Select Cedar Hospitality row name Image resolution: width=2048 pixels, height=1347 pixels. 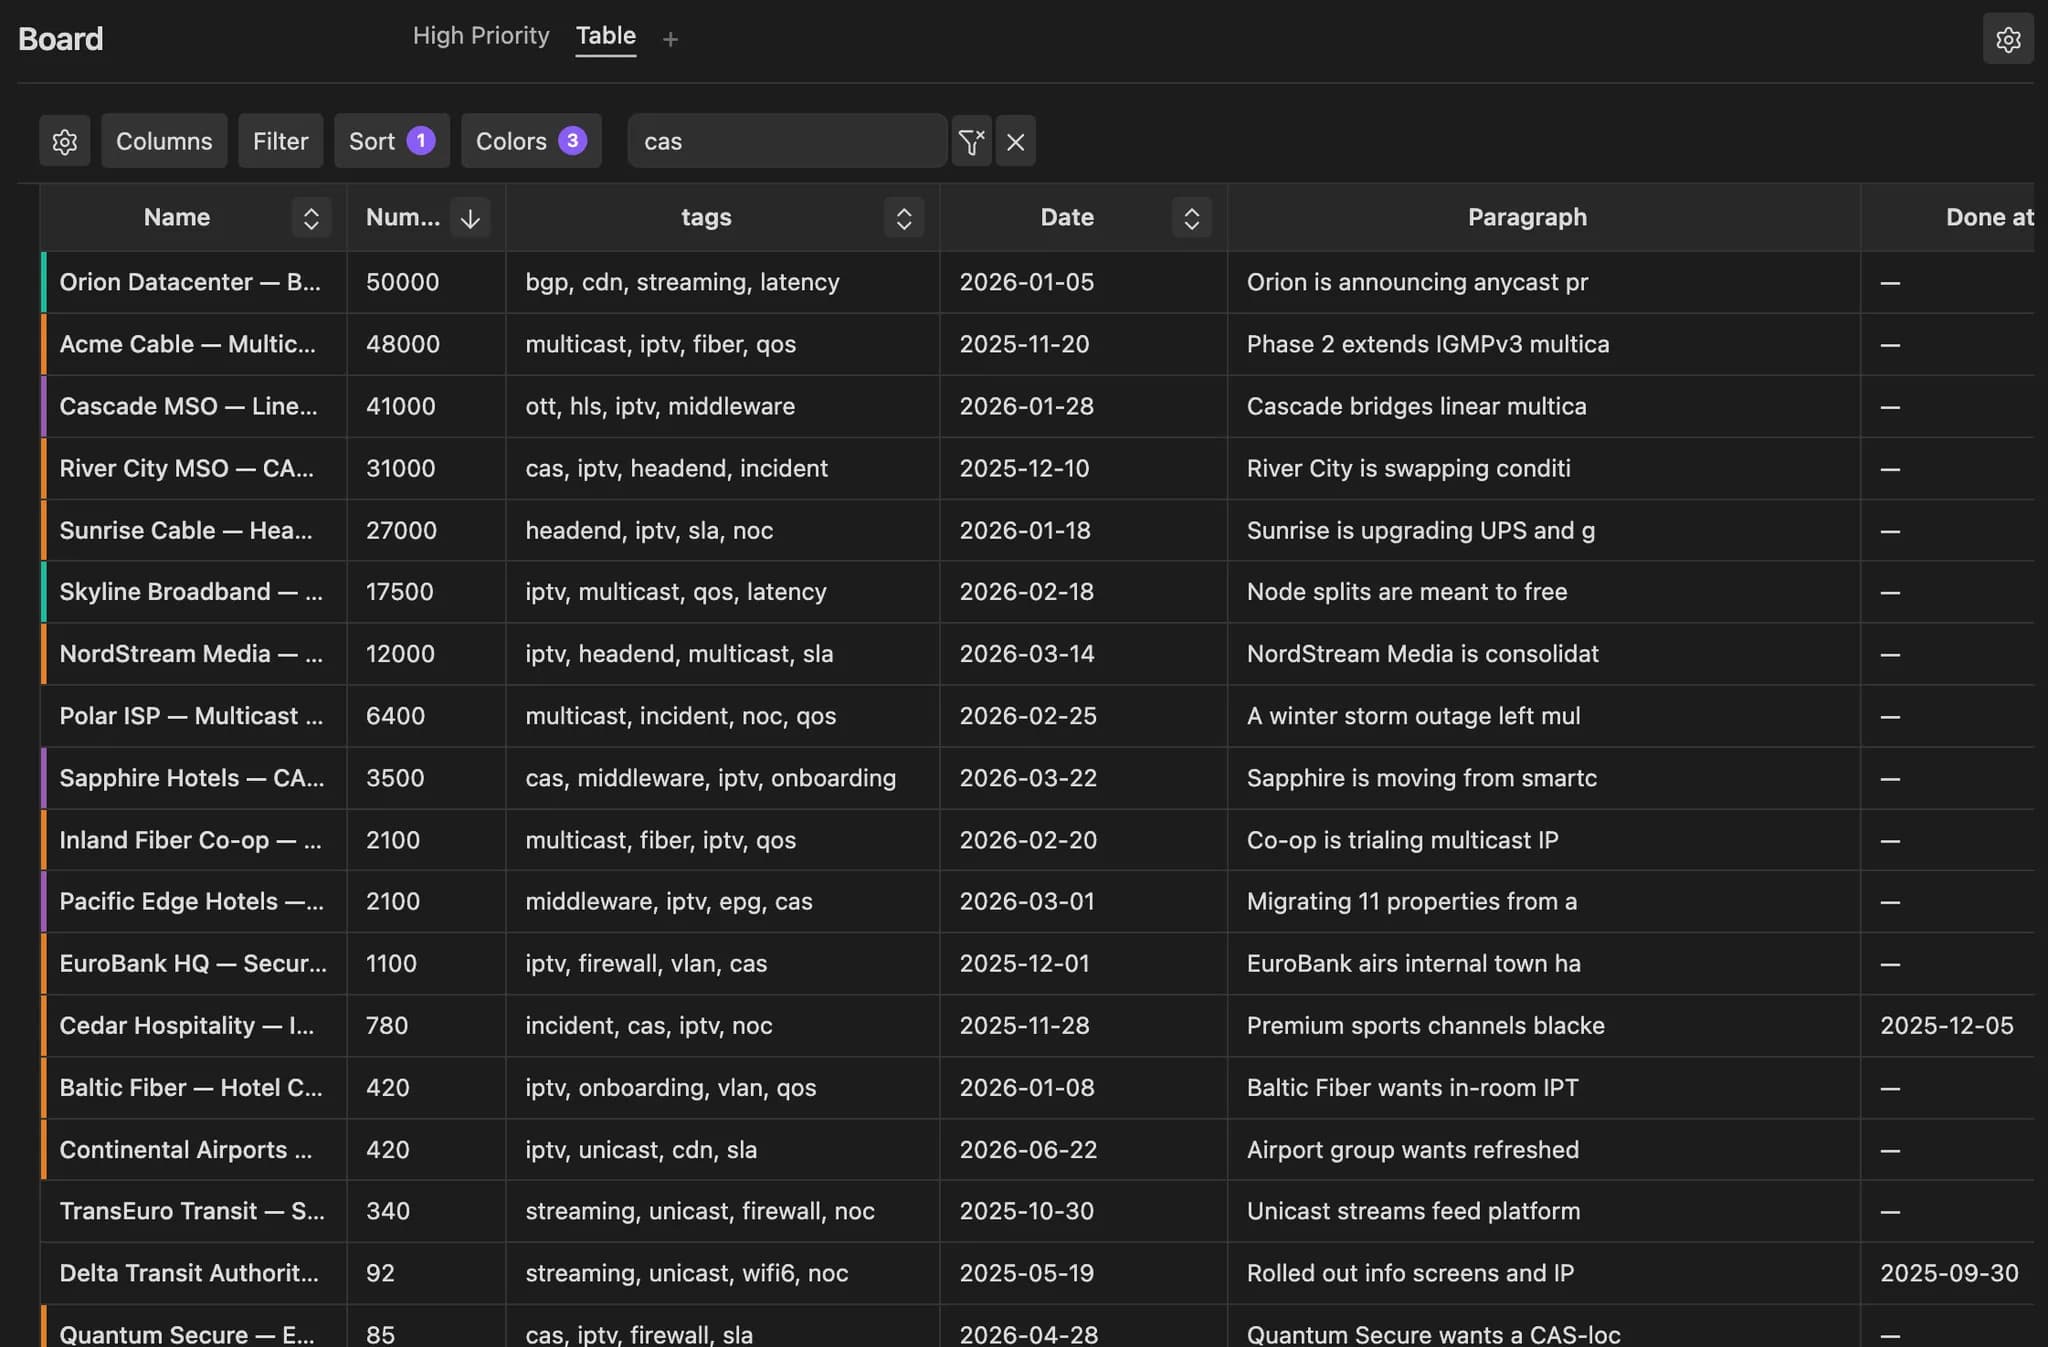[x=187, y=1025]
